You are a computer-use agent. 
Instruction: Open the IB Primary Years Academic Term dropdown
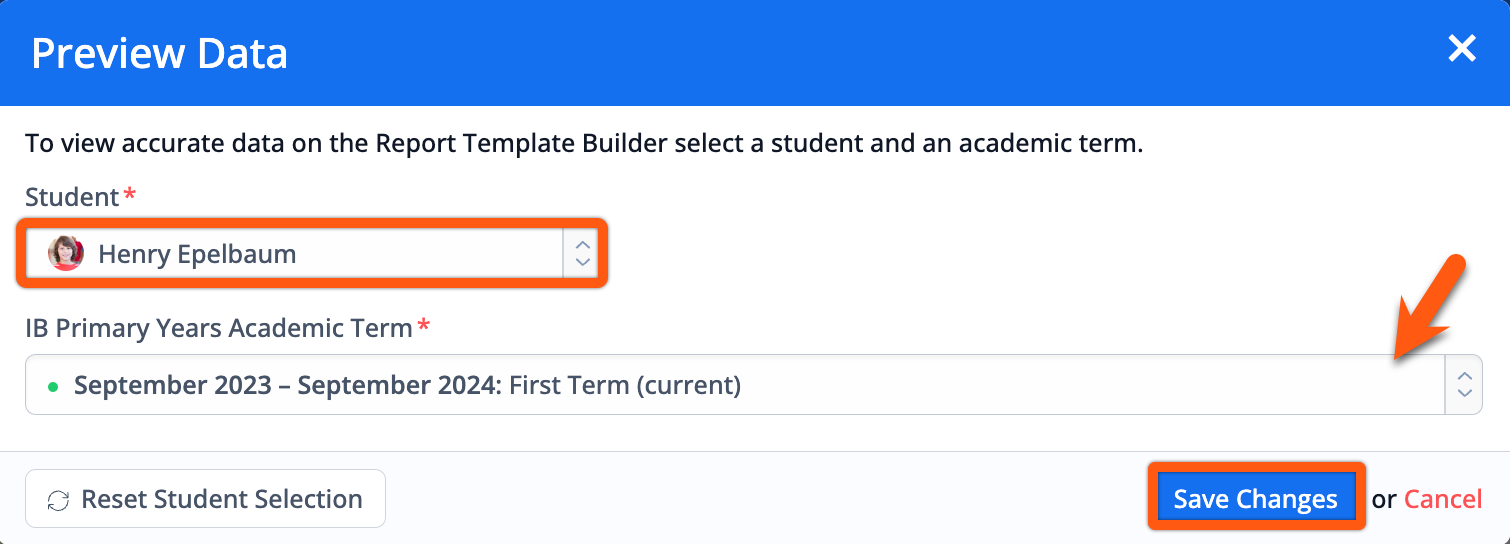753,385
